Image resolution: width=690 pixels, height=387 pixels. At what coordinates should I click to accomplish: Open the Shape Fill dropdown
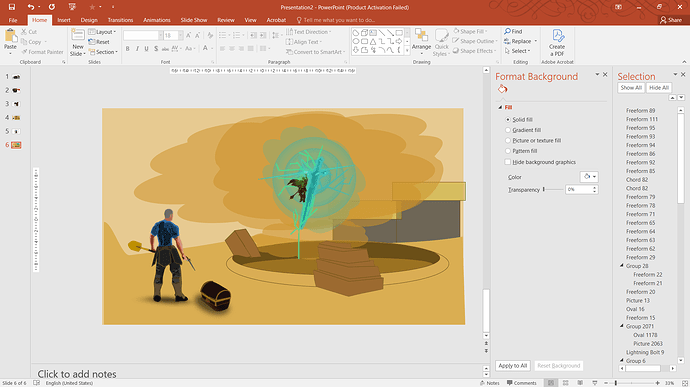coord(470,32)
